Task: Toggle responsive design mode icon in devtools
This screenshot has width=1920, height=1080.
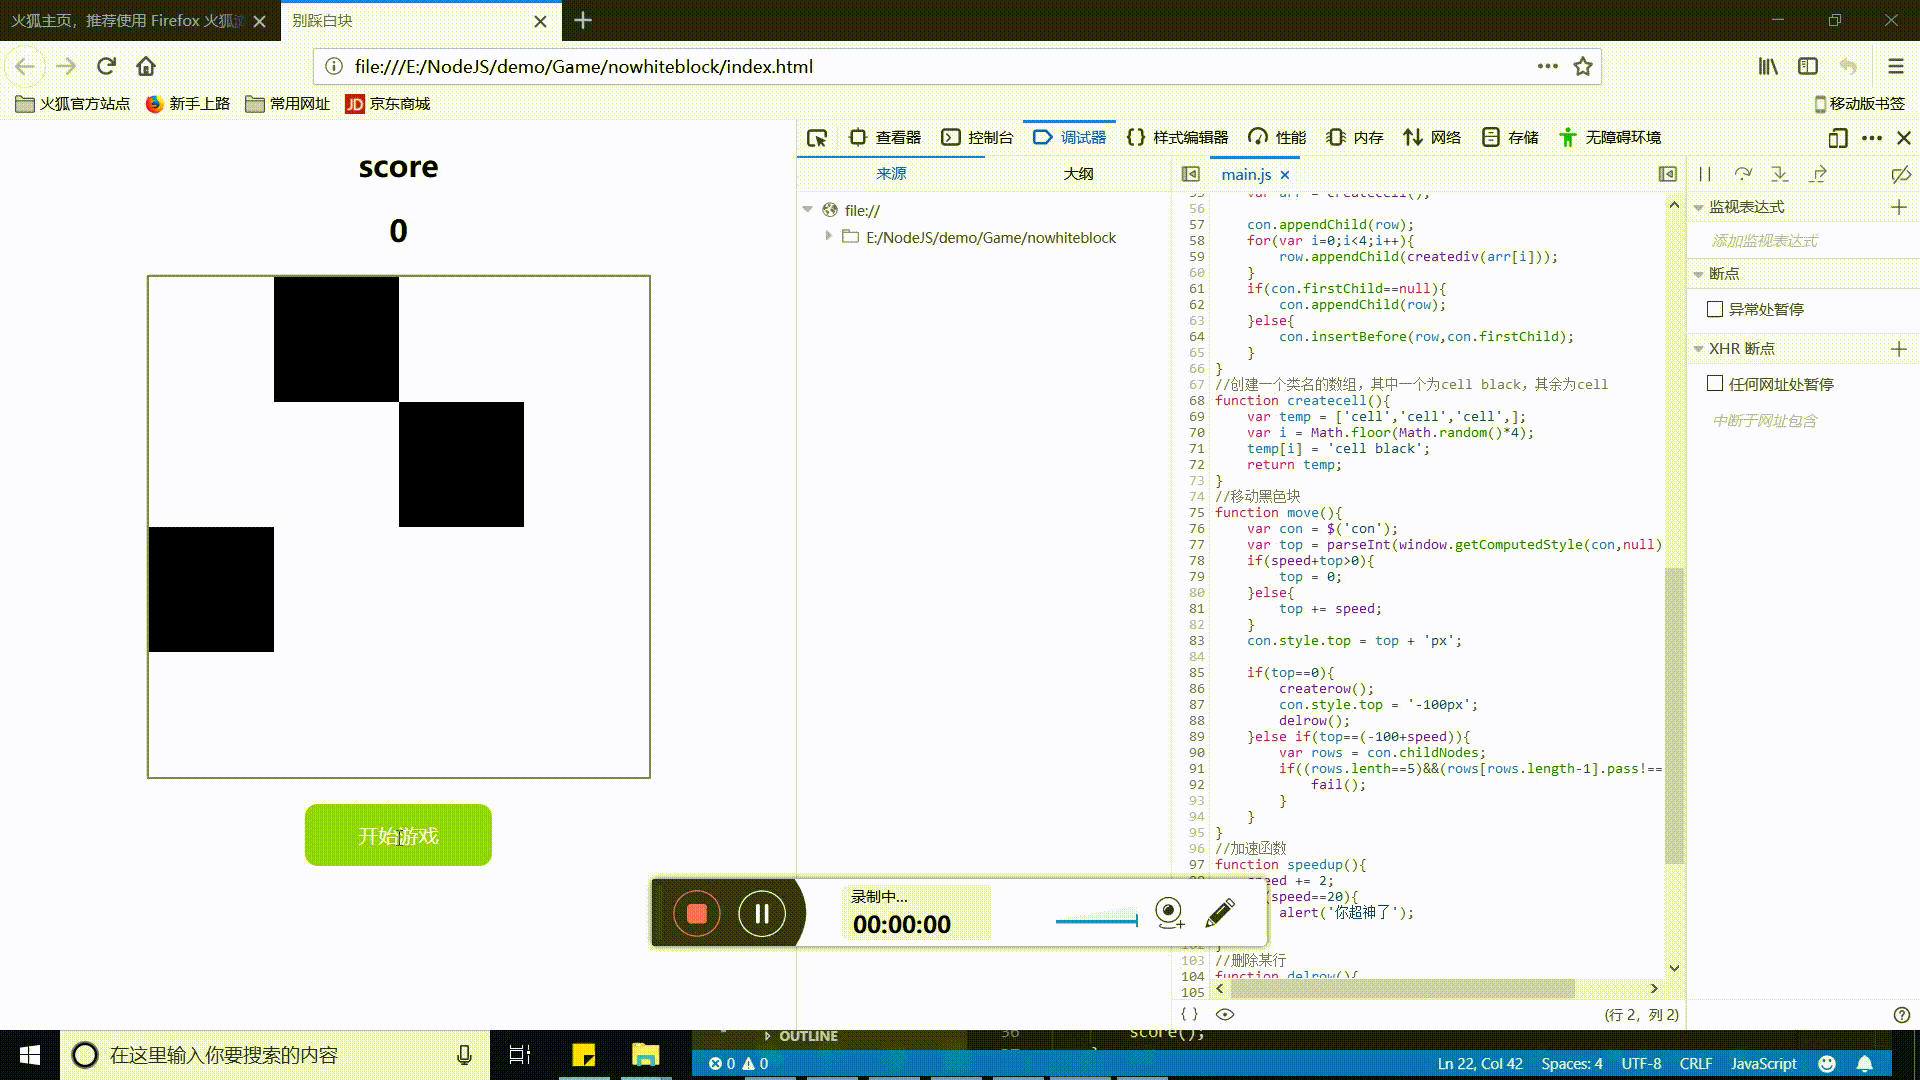Action: (1837, 138)
